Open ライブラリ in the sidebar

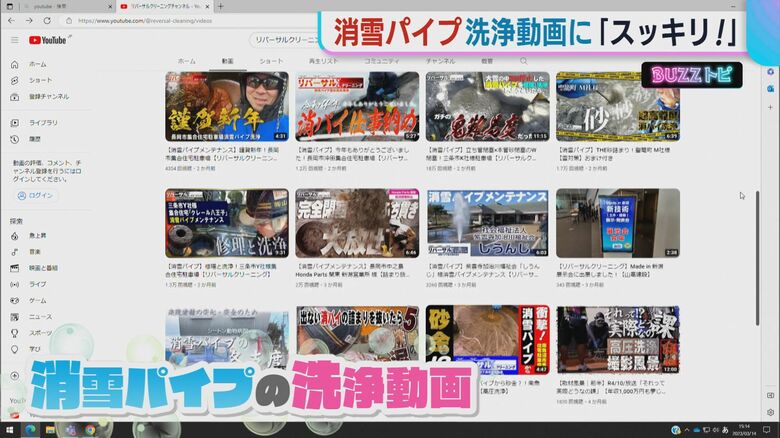click(43, 122)
